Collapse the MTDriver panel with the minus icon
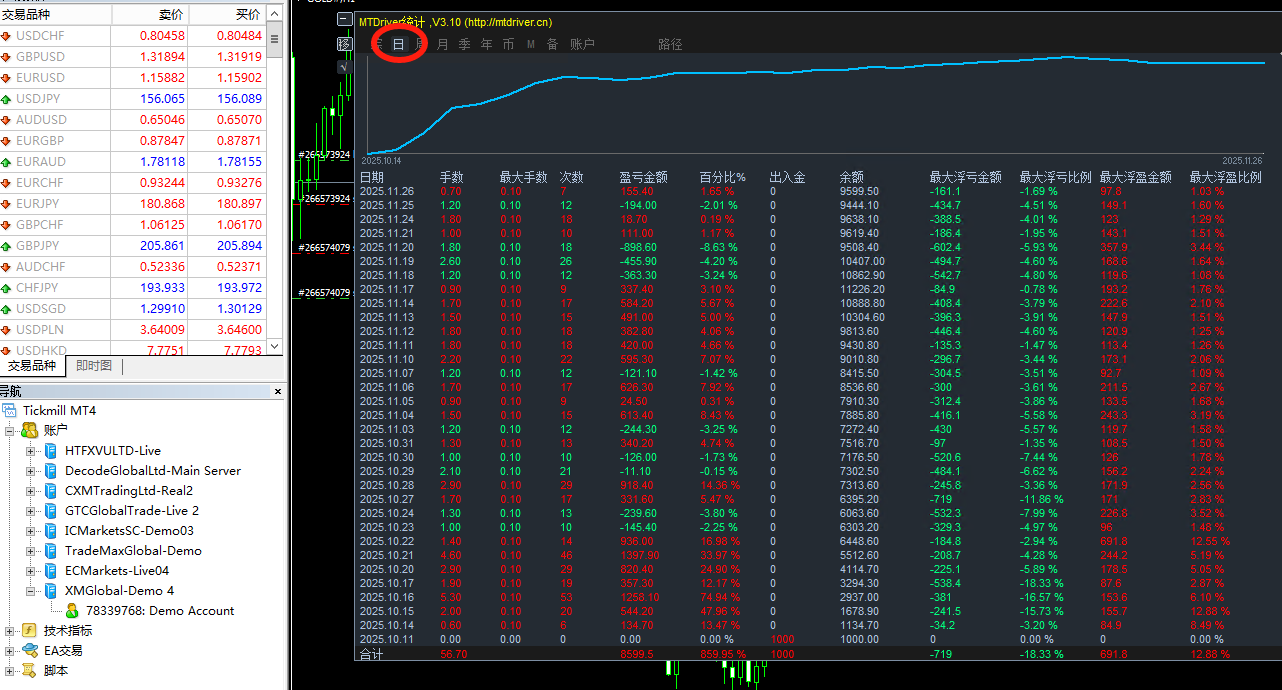 tap(344, 20)
